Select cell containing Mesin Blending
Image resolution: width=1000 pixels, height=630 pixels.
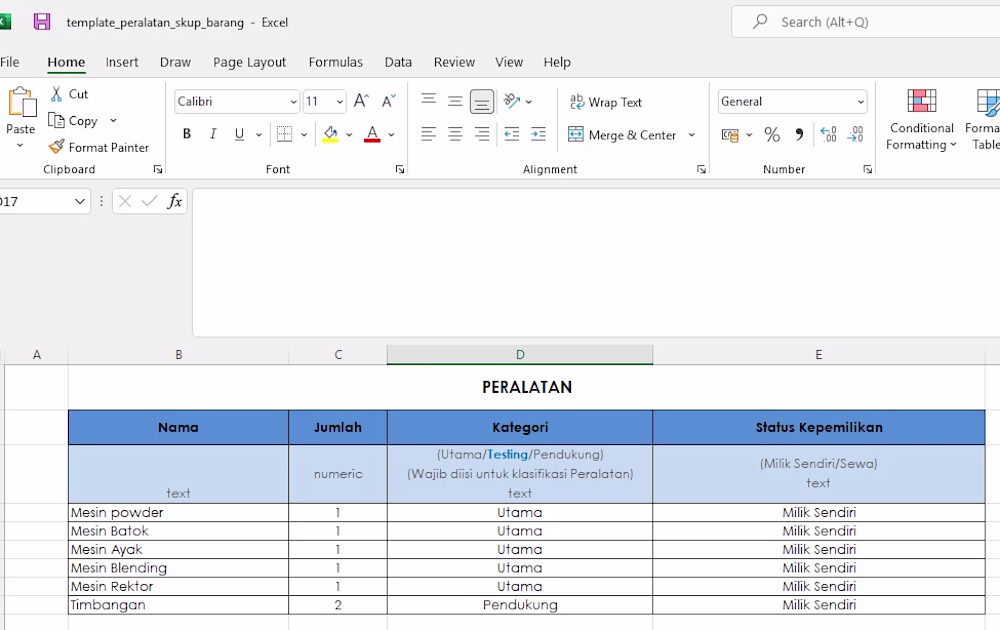179,568
